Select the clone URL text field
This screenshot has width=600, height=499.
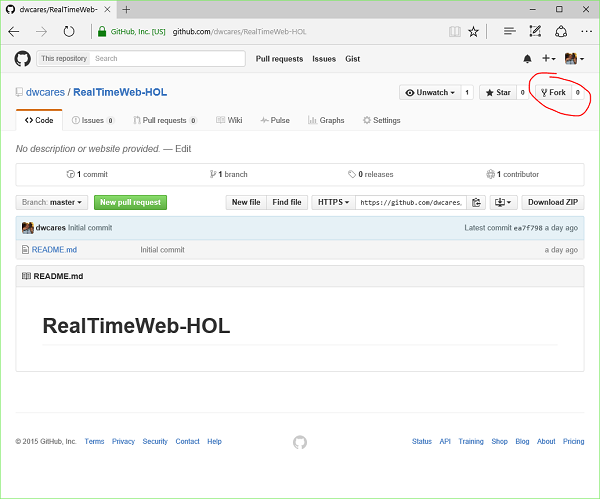[x=411, y=202]
